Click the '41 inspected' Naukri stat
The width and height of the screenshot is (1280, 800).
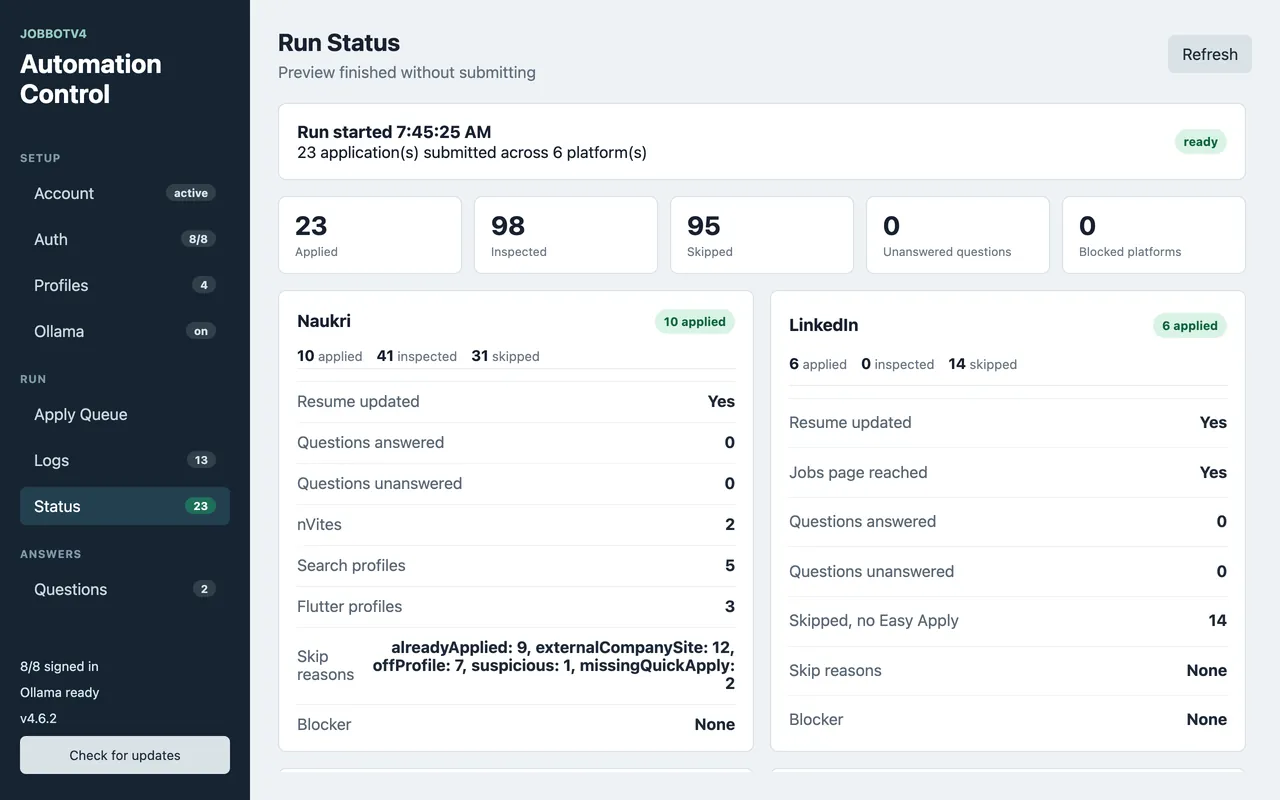click(x=417, y=356)
